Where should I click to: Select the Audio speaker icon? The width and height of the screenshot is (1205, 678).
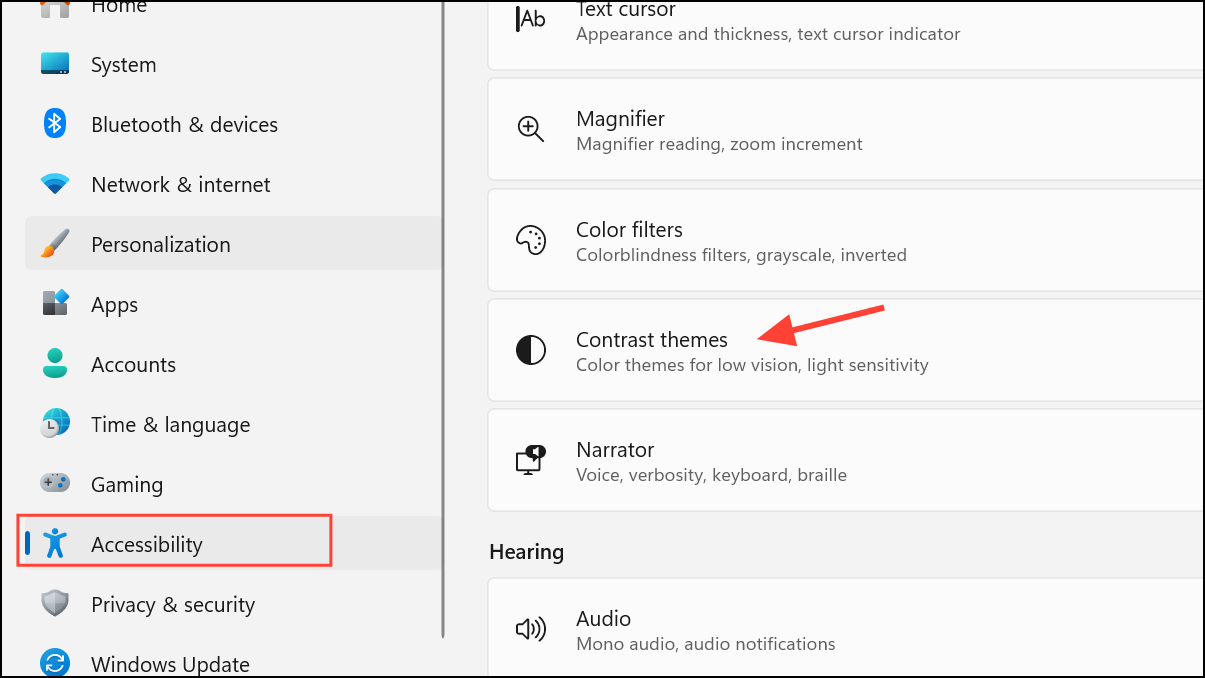(530, 629)
